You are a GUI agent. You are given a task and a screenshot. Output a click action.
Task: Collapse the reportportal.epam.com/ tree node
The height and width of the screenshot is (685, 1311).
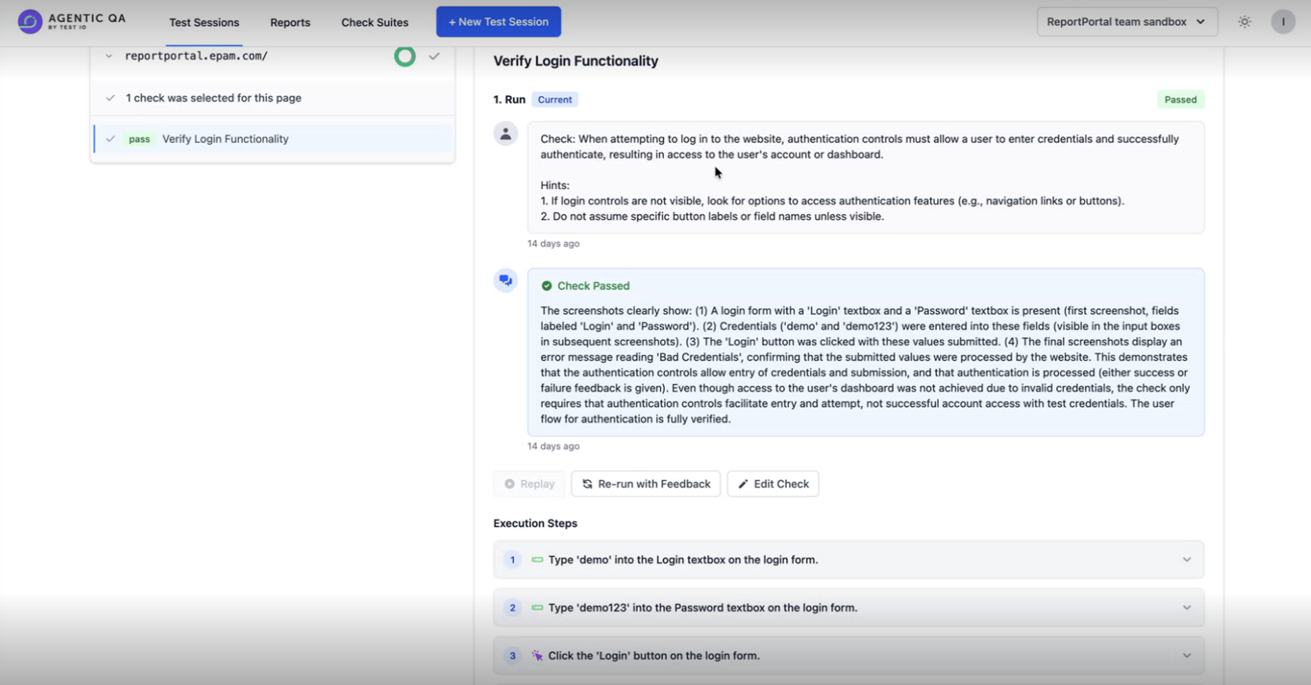pos(109,57)
